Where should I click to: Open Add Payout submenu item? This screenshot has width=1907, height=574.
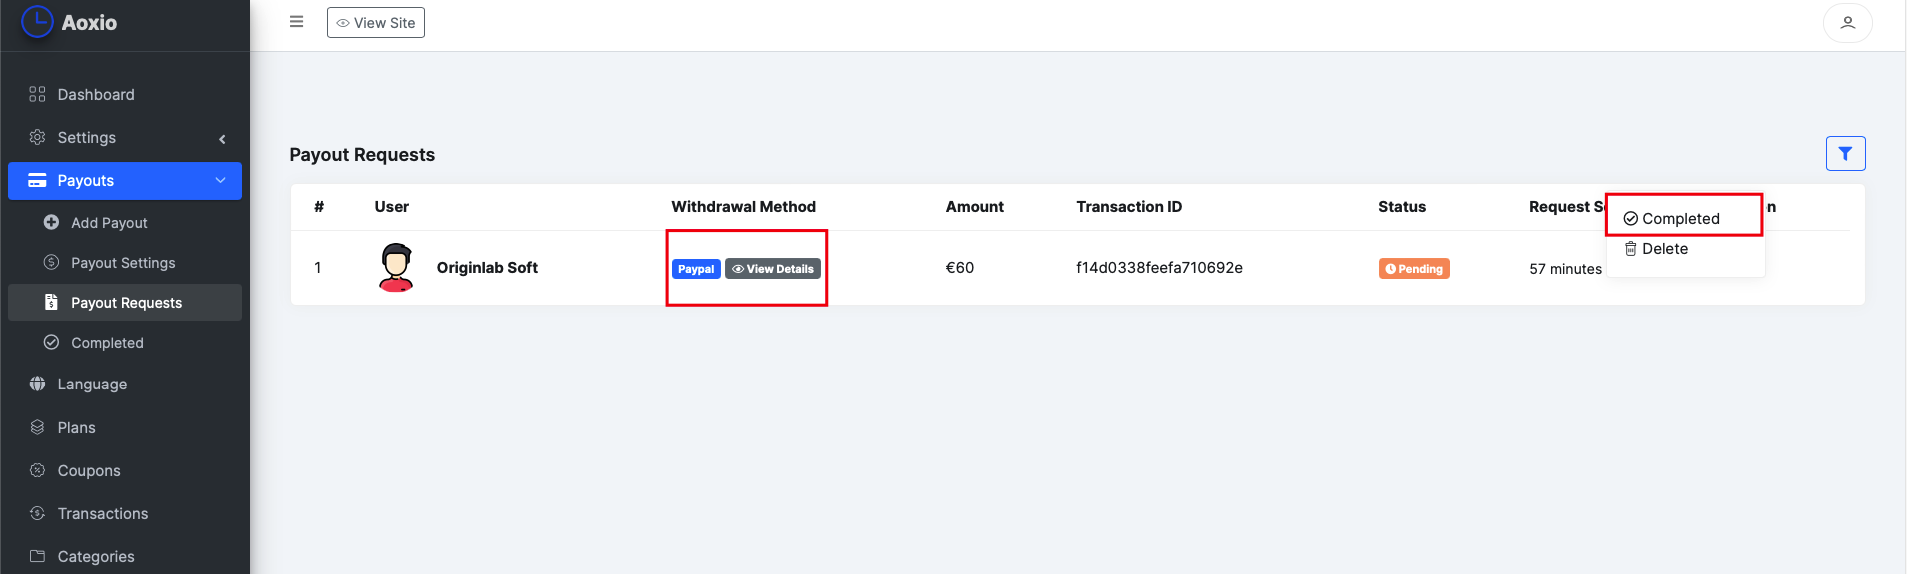tap(109, 223)
